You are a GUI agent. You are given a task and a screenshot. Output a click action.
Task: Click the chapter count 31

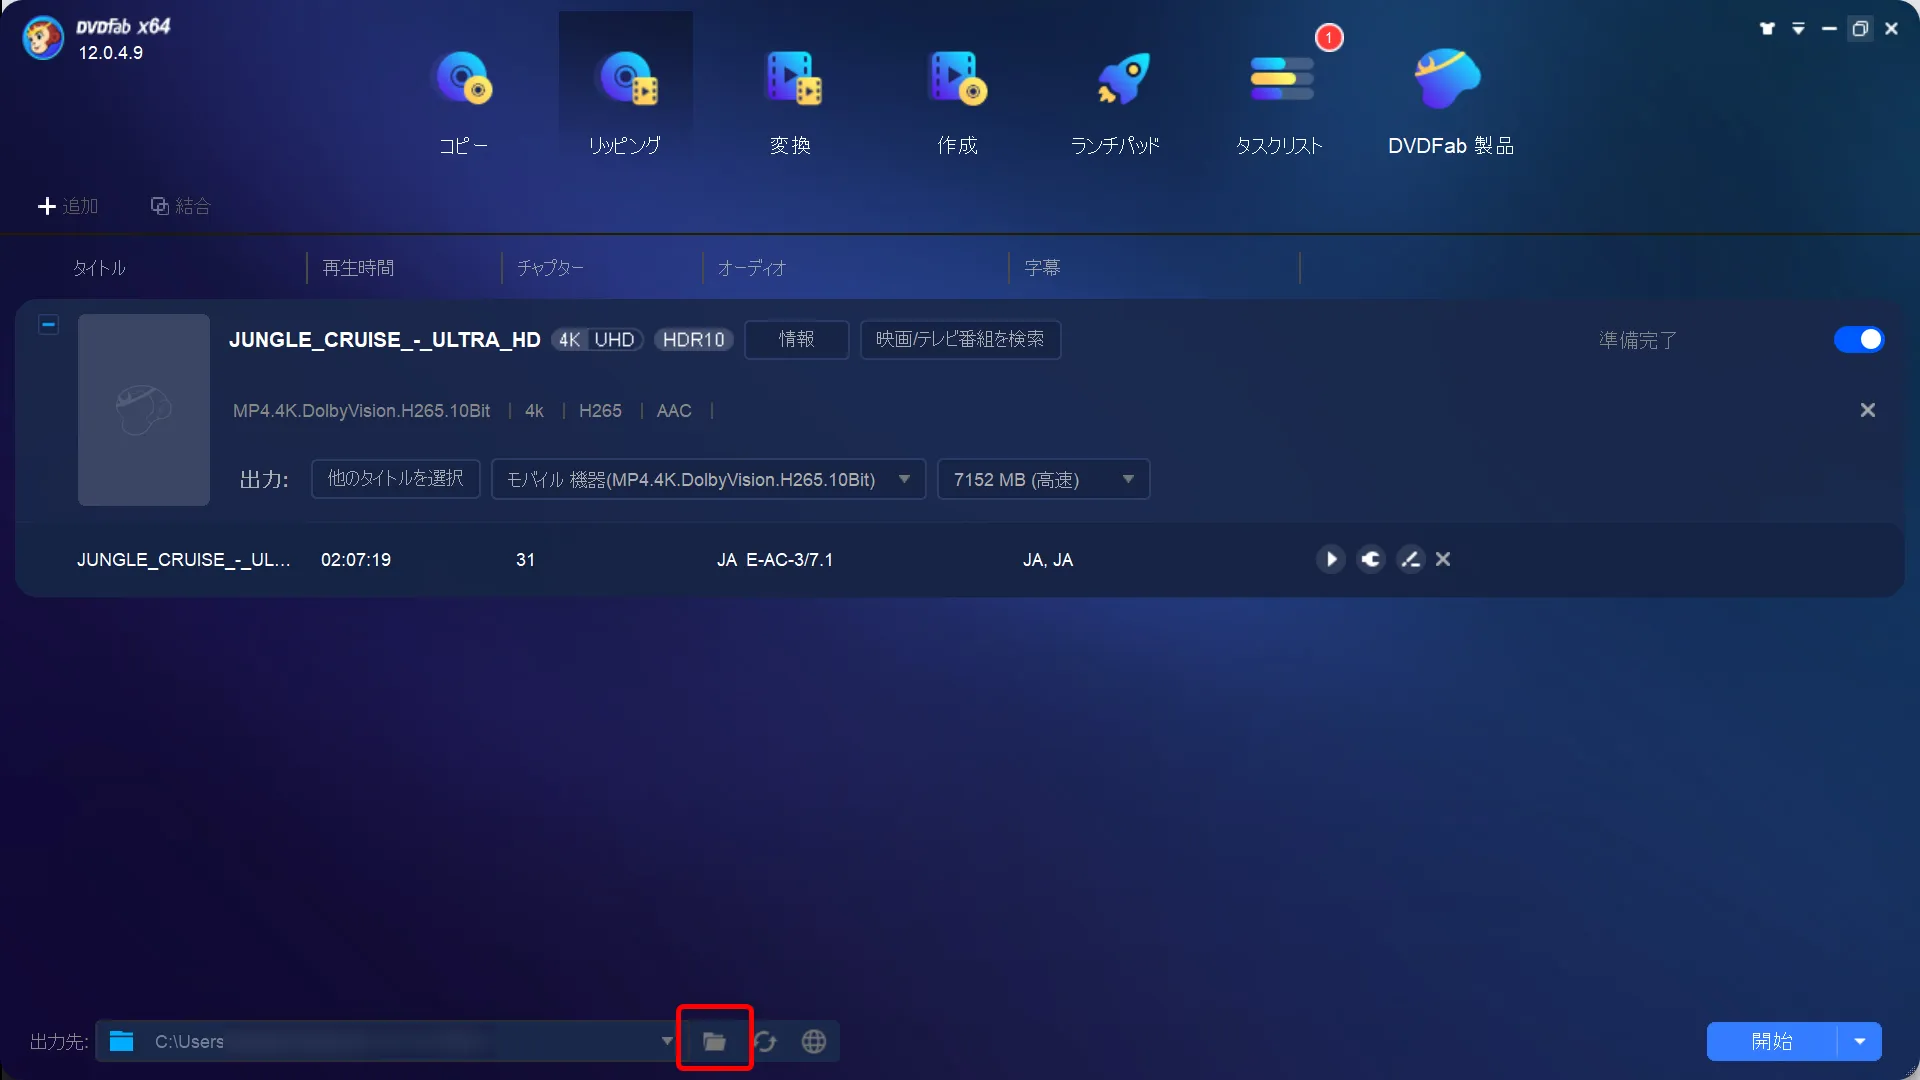(526, 560)
